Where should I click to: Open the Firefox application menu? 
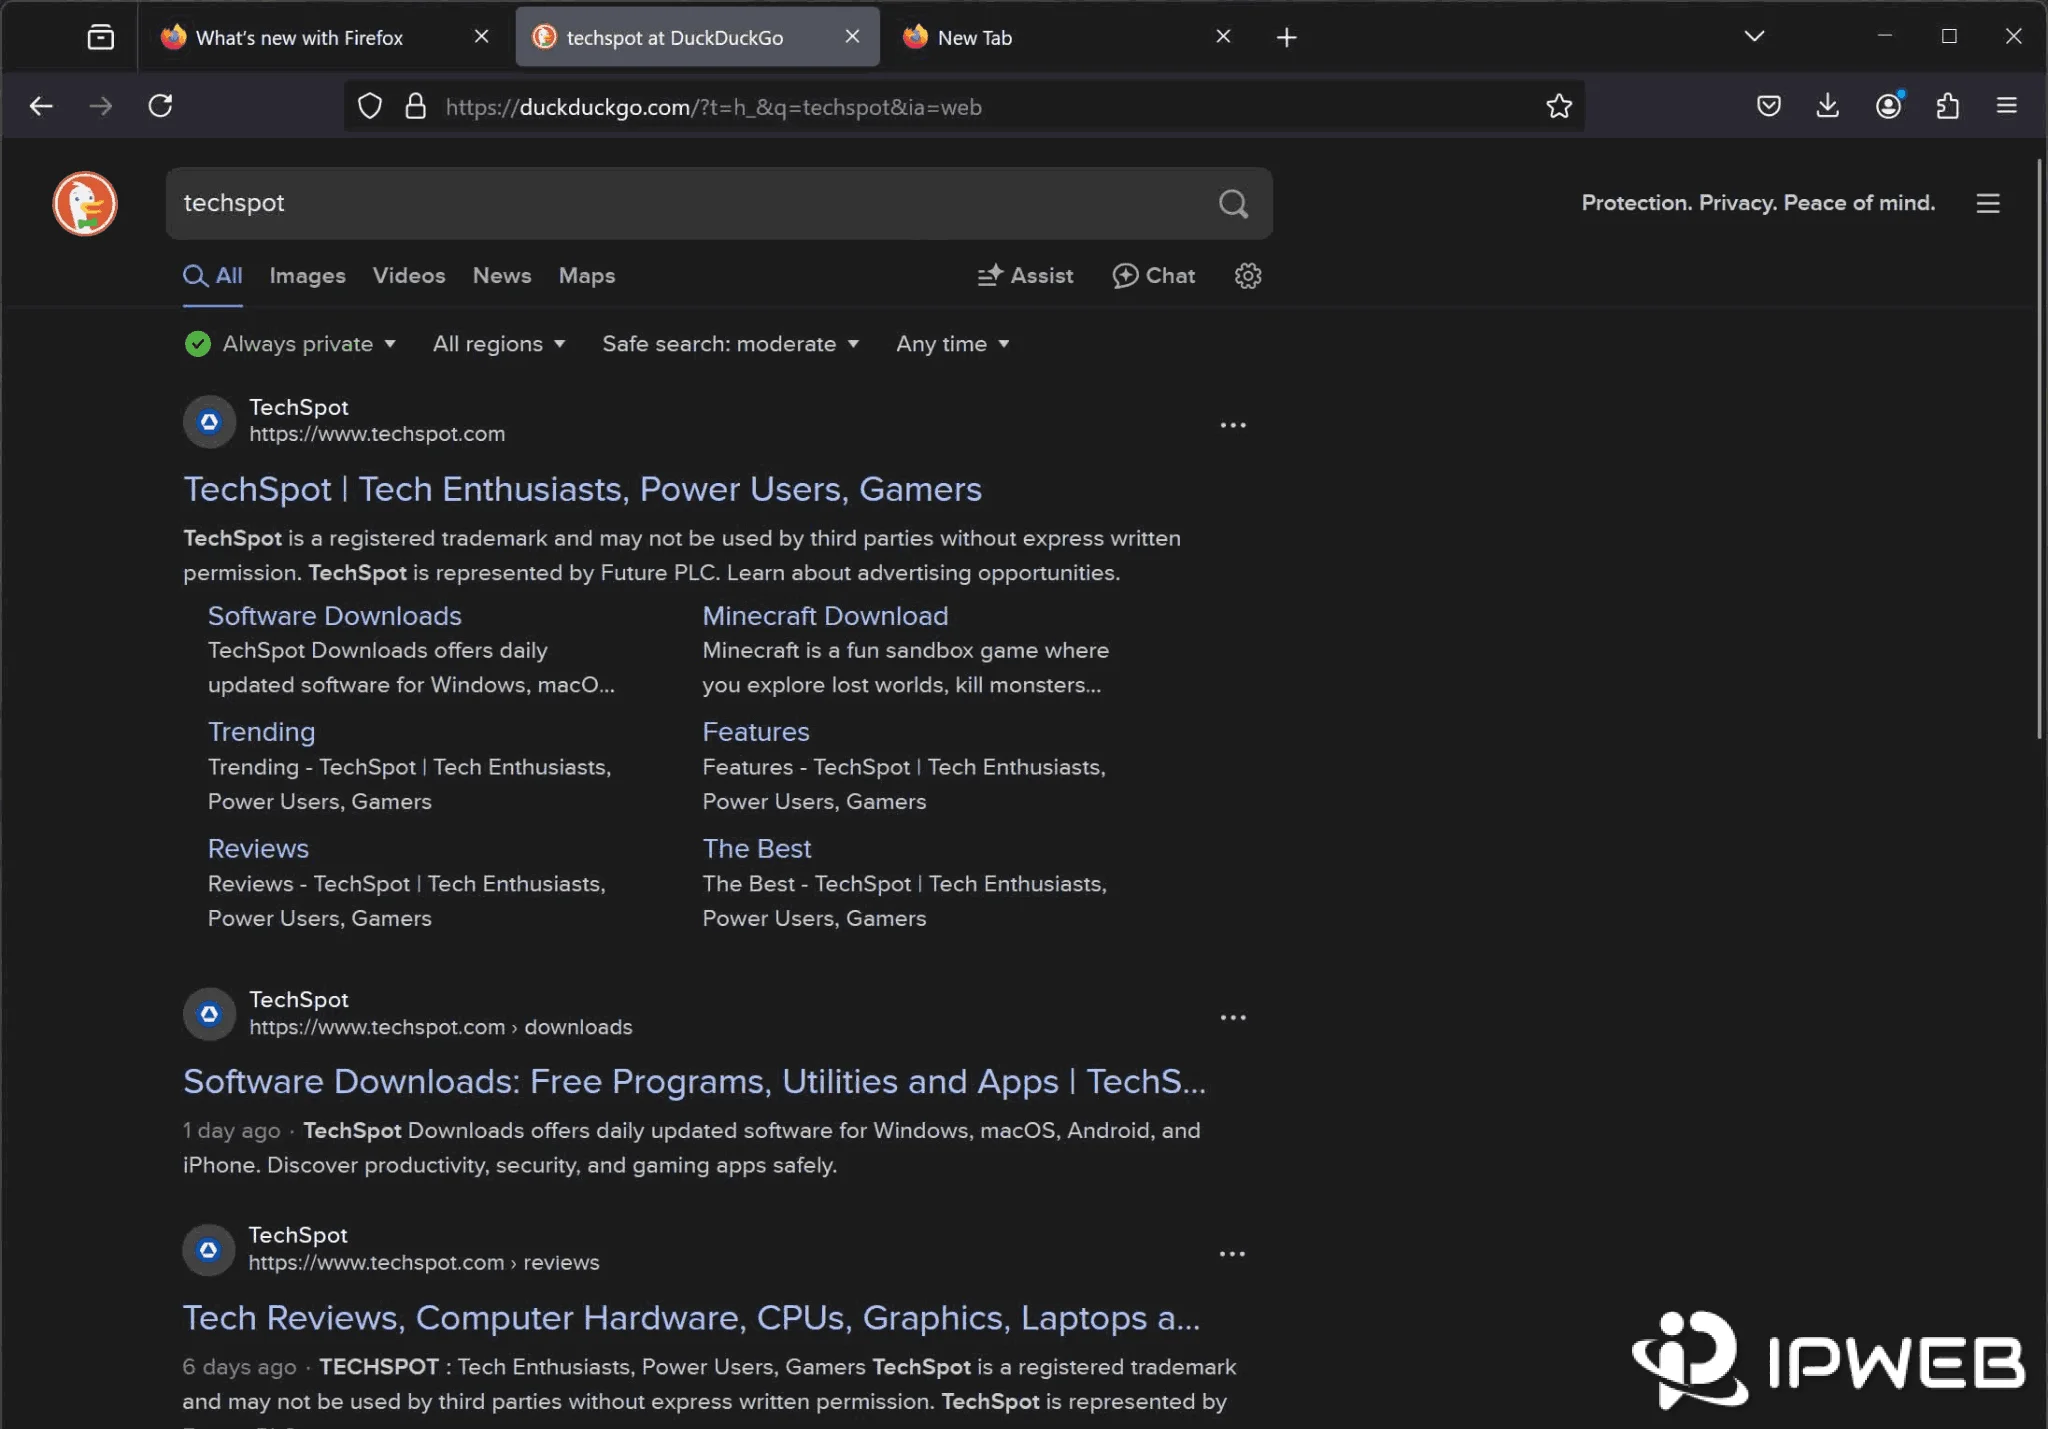pos(2007,106)
